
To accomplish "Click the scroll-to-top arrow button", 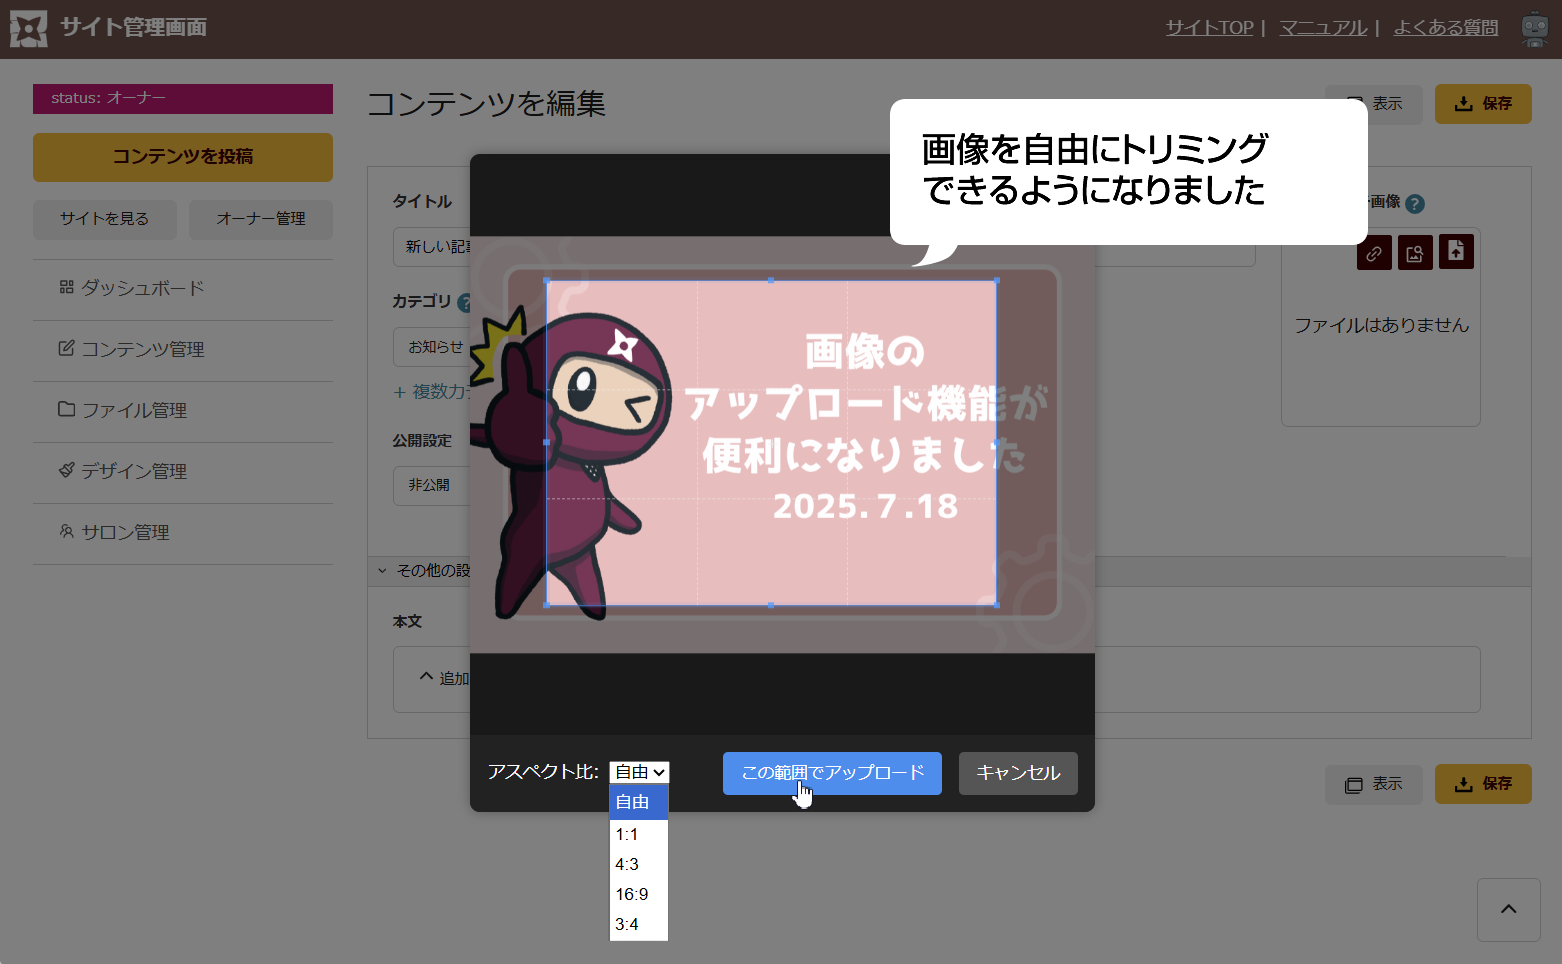I will [1508, 909].
